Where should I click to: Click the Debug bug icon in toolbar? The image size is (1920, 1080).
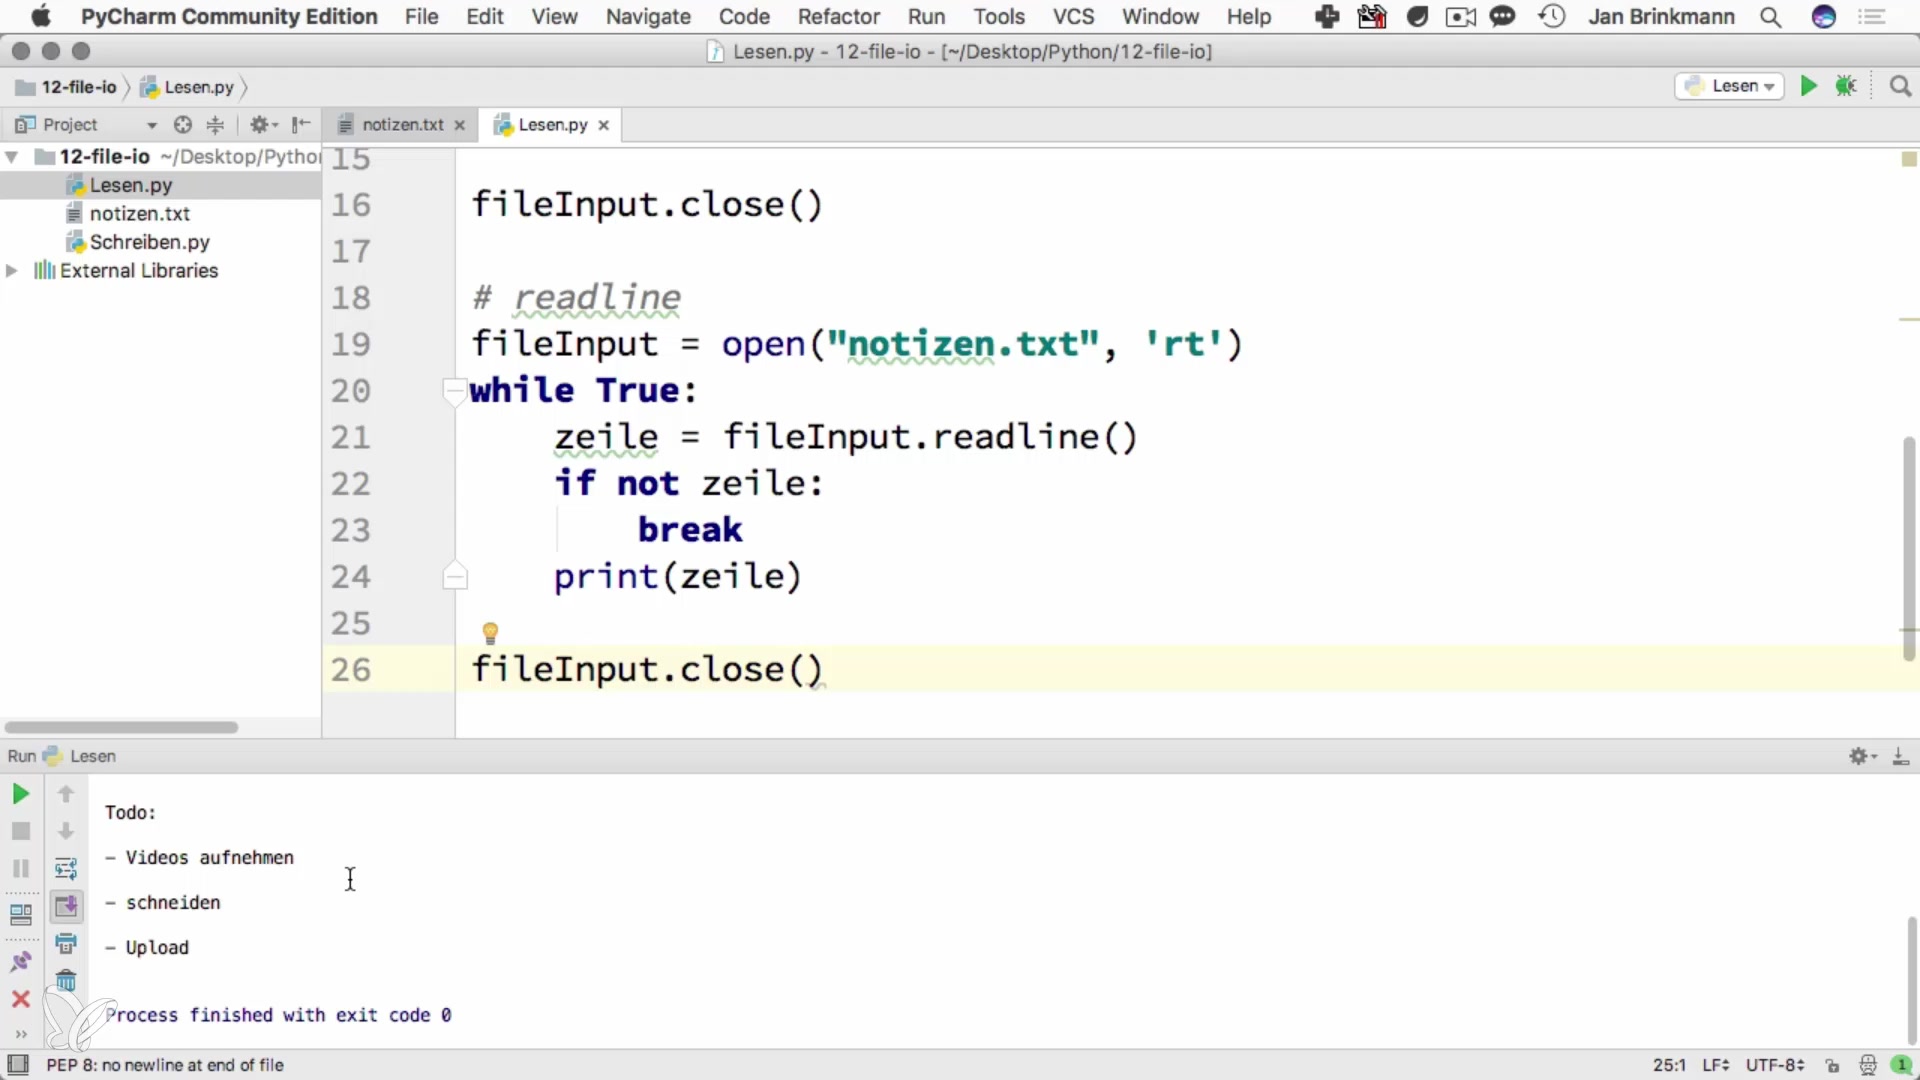(1846, 86)
